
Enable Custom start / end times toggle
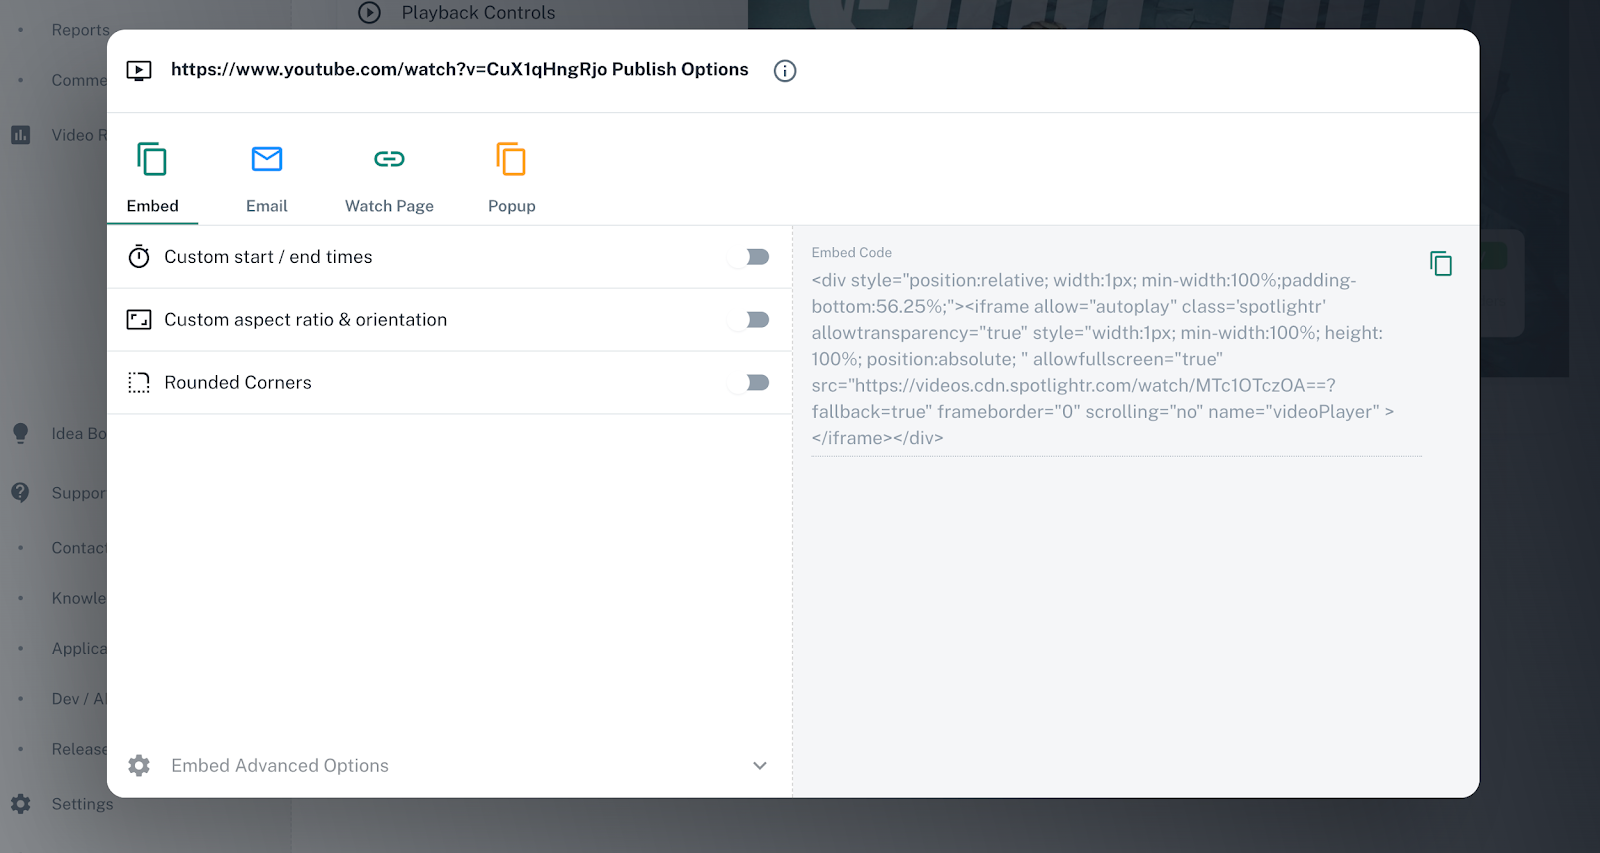coord(750,257)
